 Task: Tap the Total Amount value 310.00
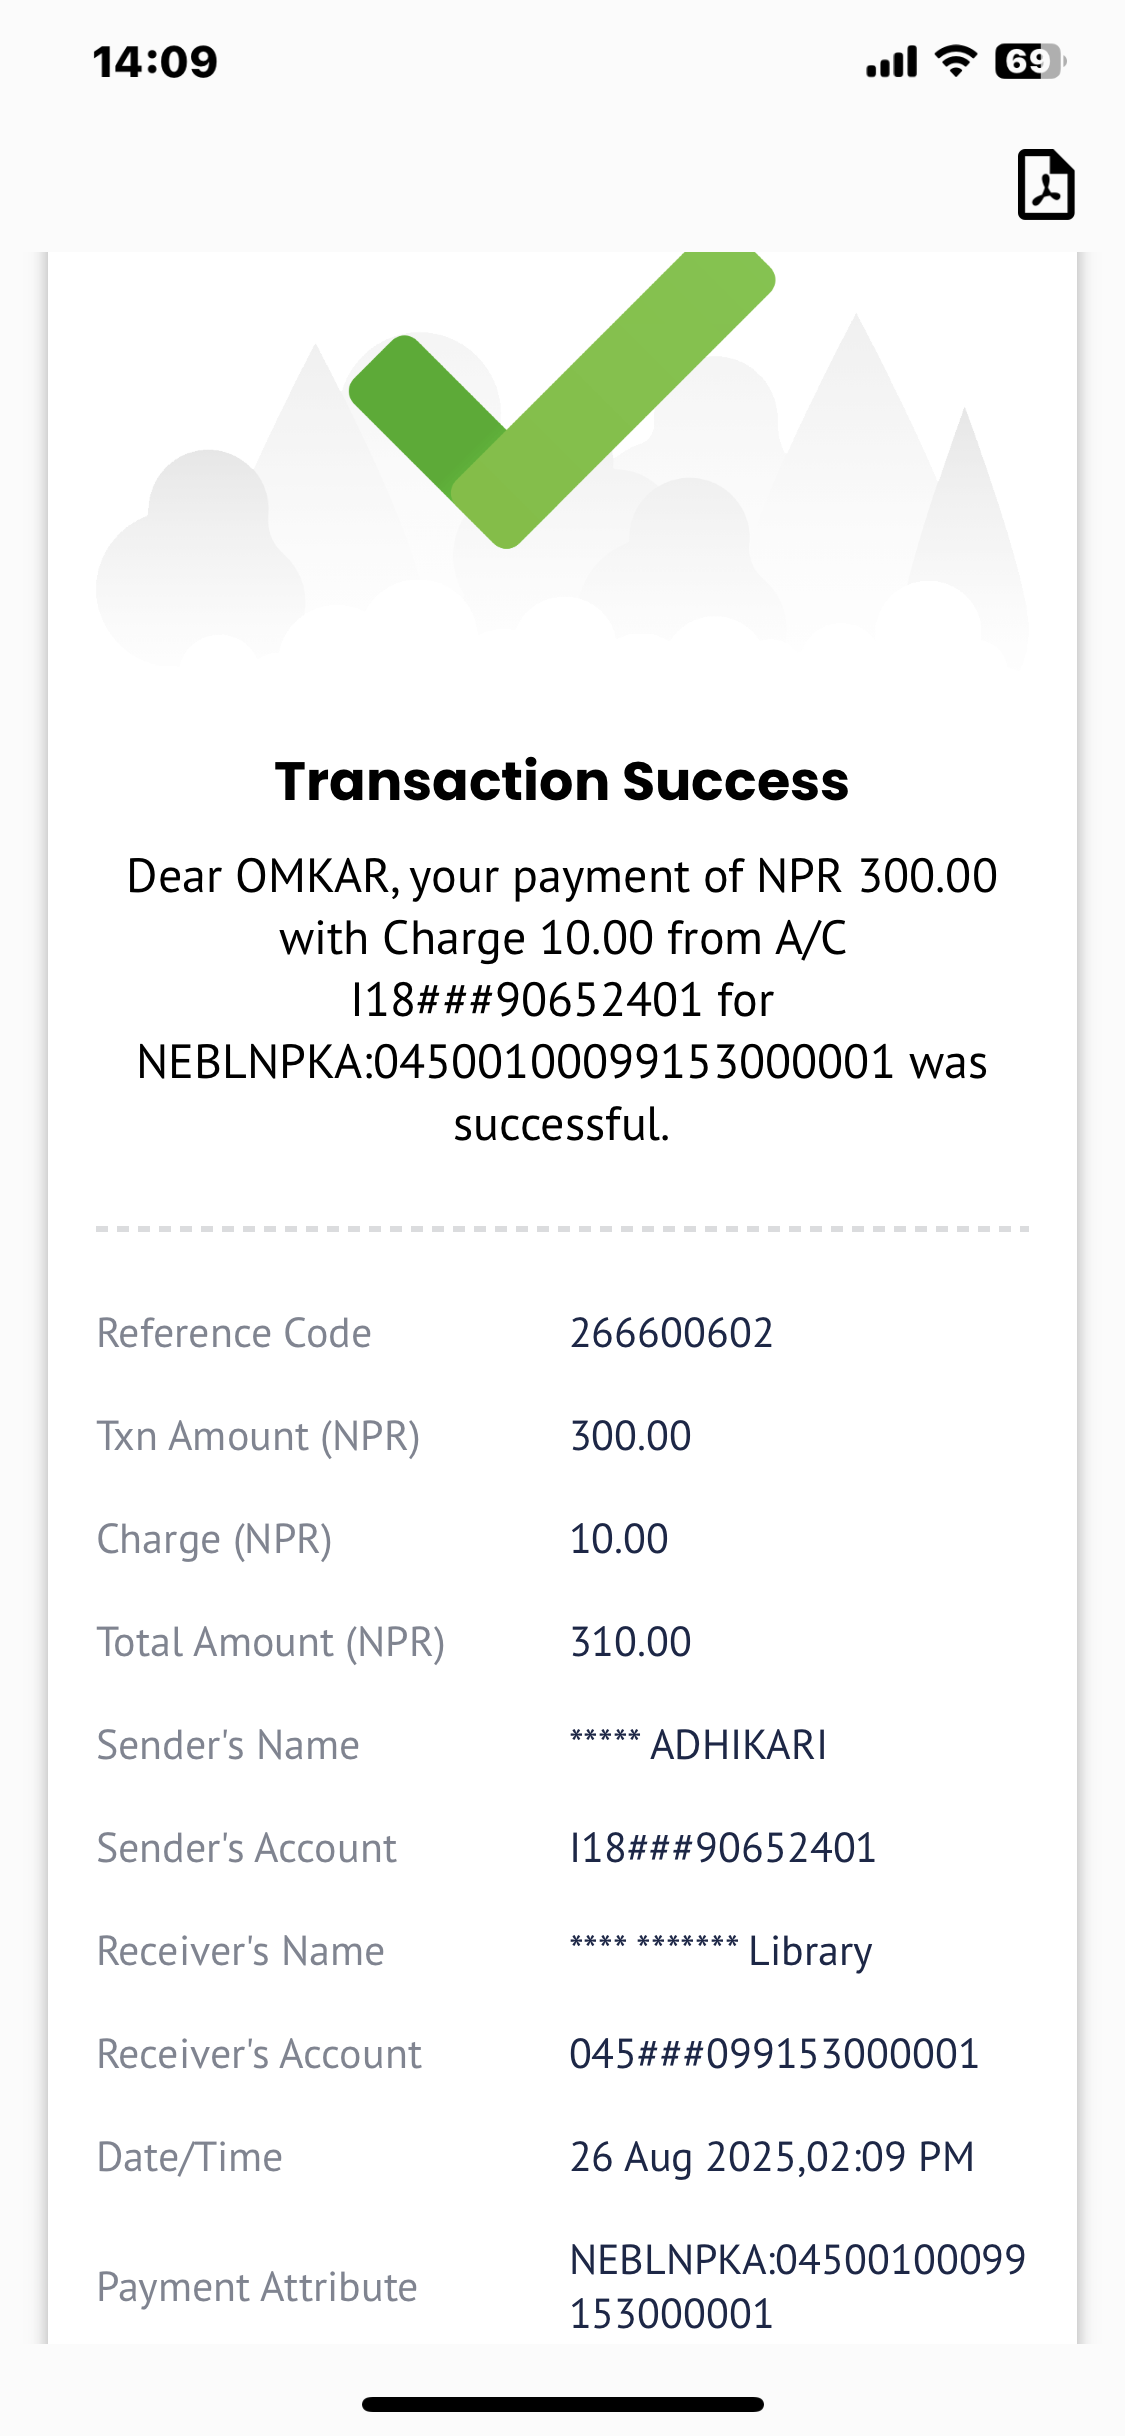pos(630,1642)
